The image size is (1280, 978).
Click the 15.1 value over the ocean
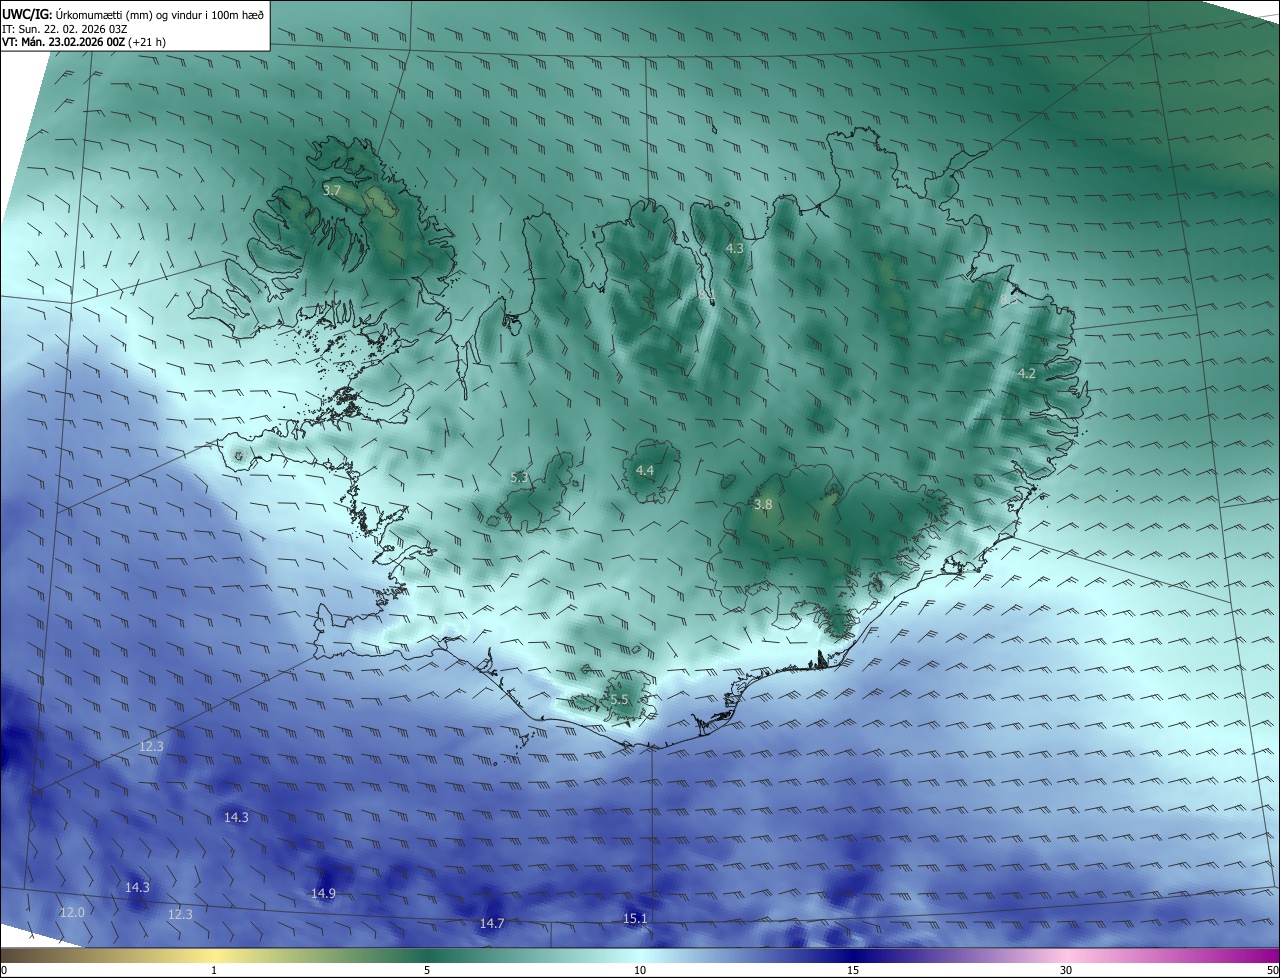tap(635, 918)
